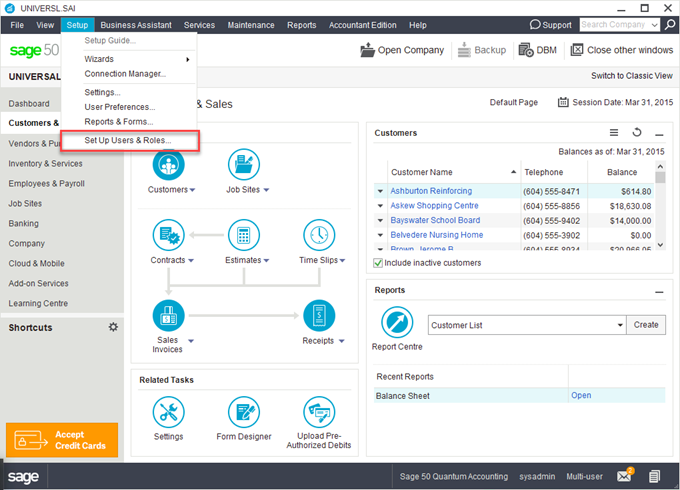Viewport: 680px width, 490px height.
Task: Expand the Customers icon dropdown arrow
Action: 193,190
